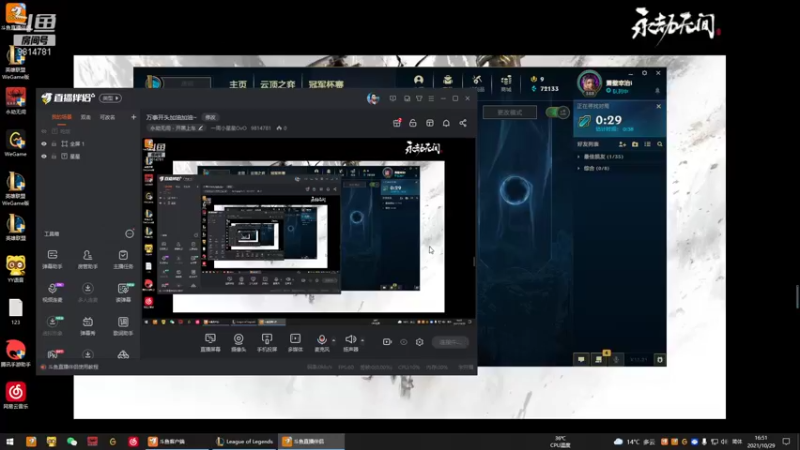Add a 手机投屏 phone cast source
800x450 pixels.
pyautogui.click(x=267, y=342)
